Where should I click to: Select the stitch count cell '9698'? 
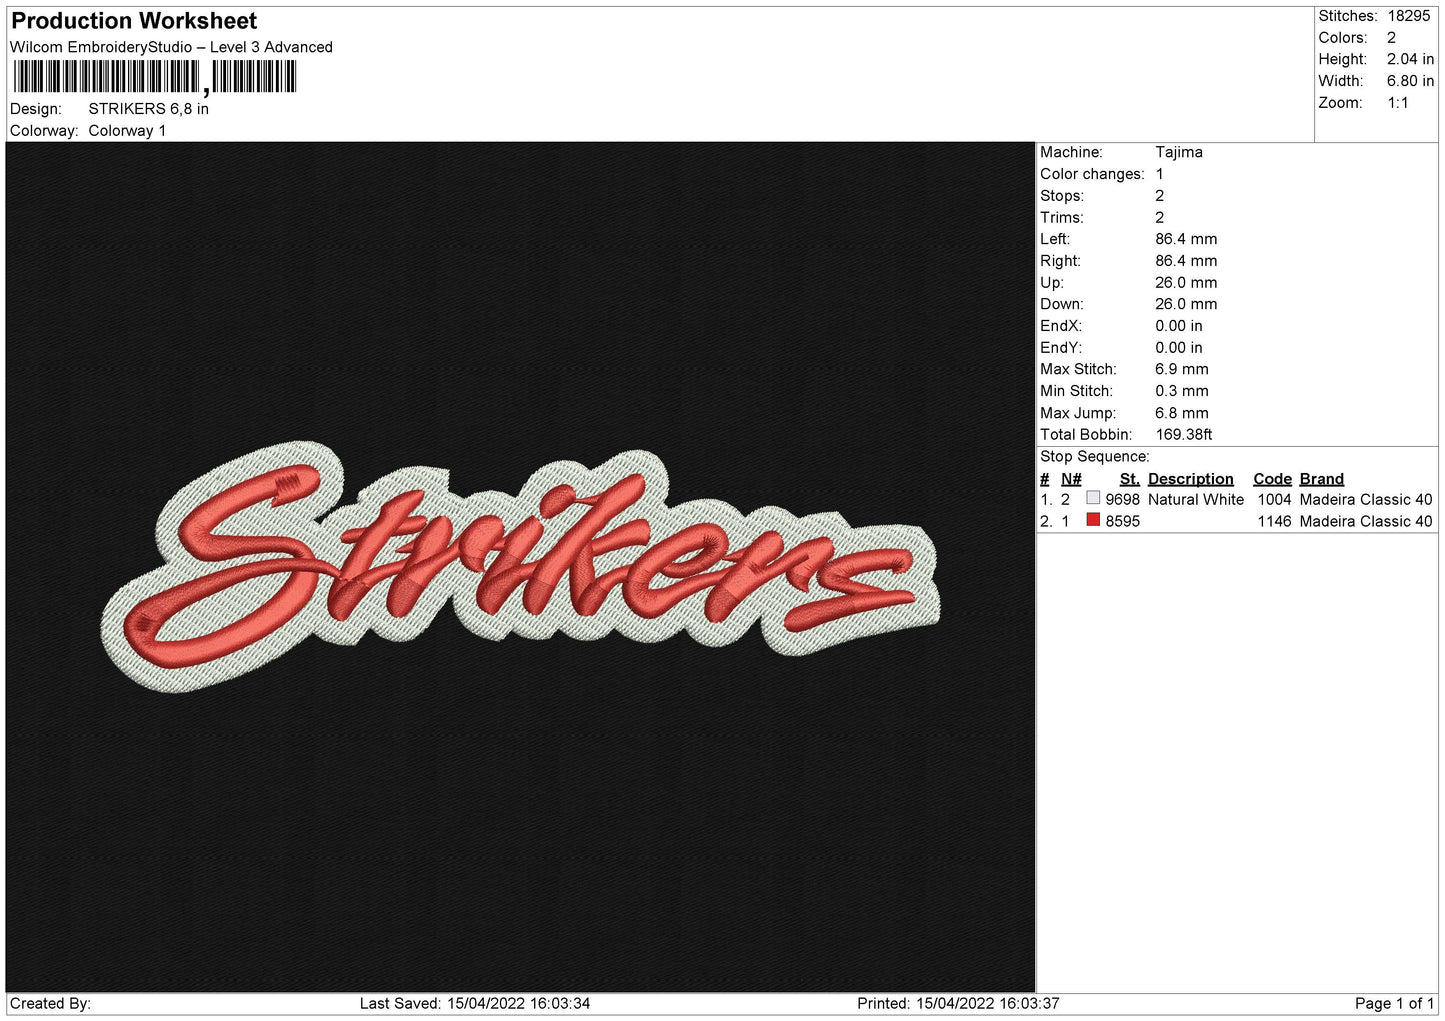[1122, 500]
